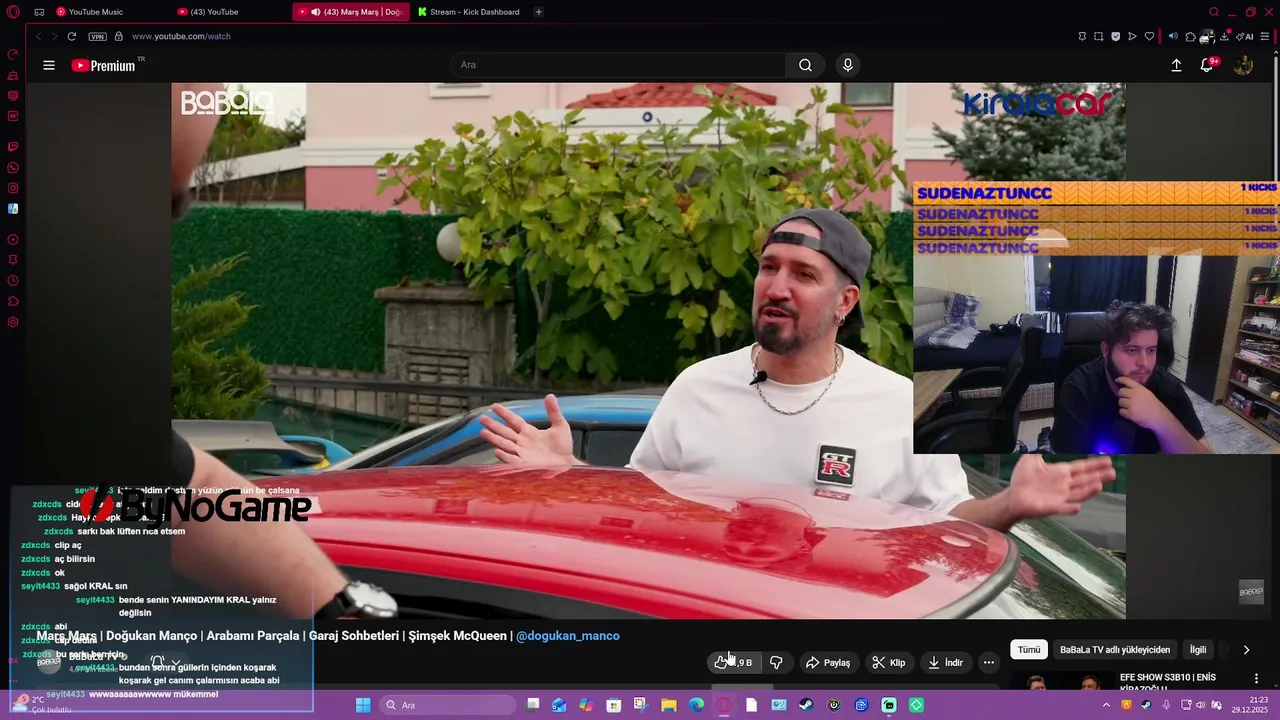Show hidden system tray icons
Screen dimensions: 1280x720
(1106, 705)
